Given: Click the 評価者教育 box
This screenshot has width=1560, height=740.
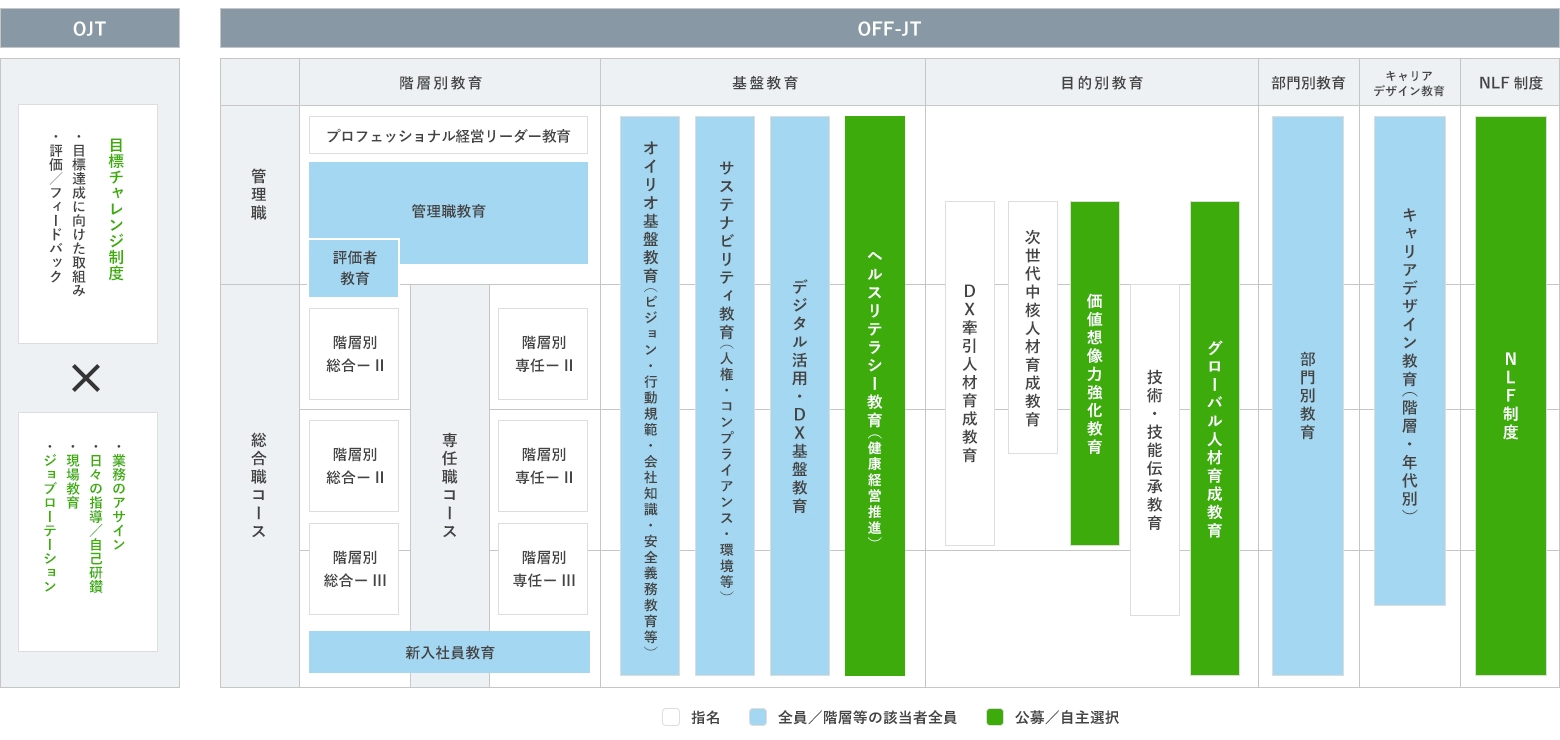Looking at the screenshot, I should click(x=354, y=268).
